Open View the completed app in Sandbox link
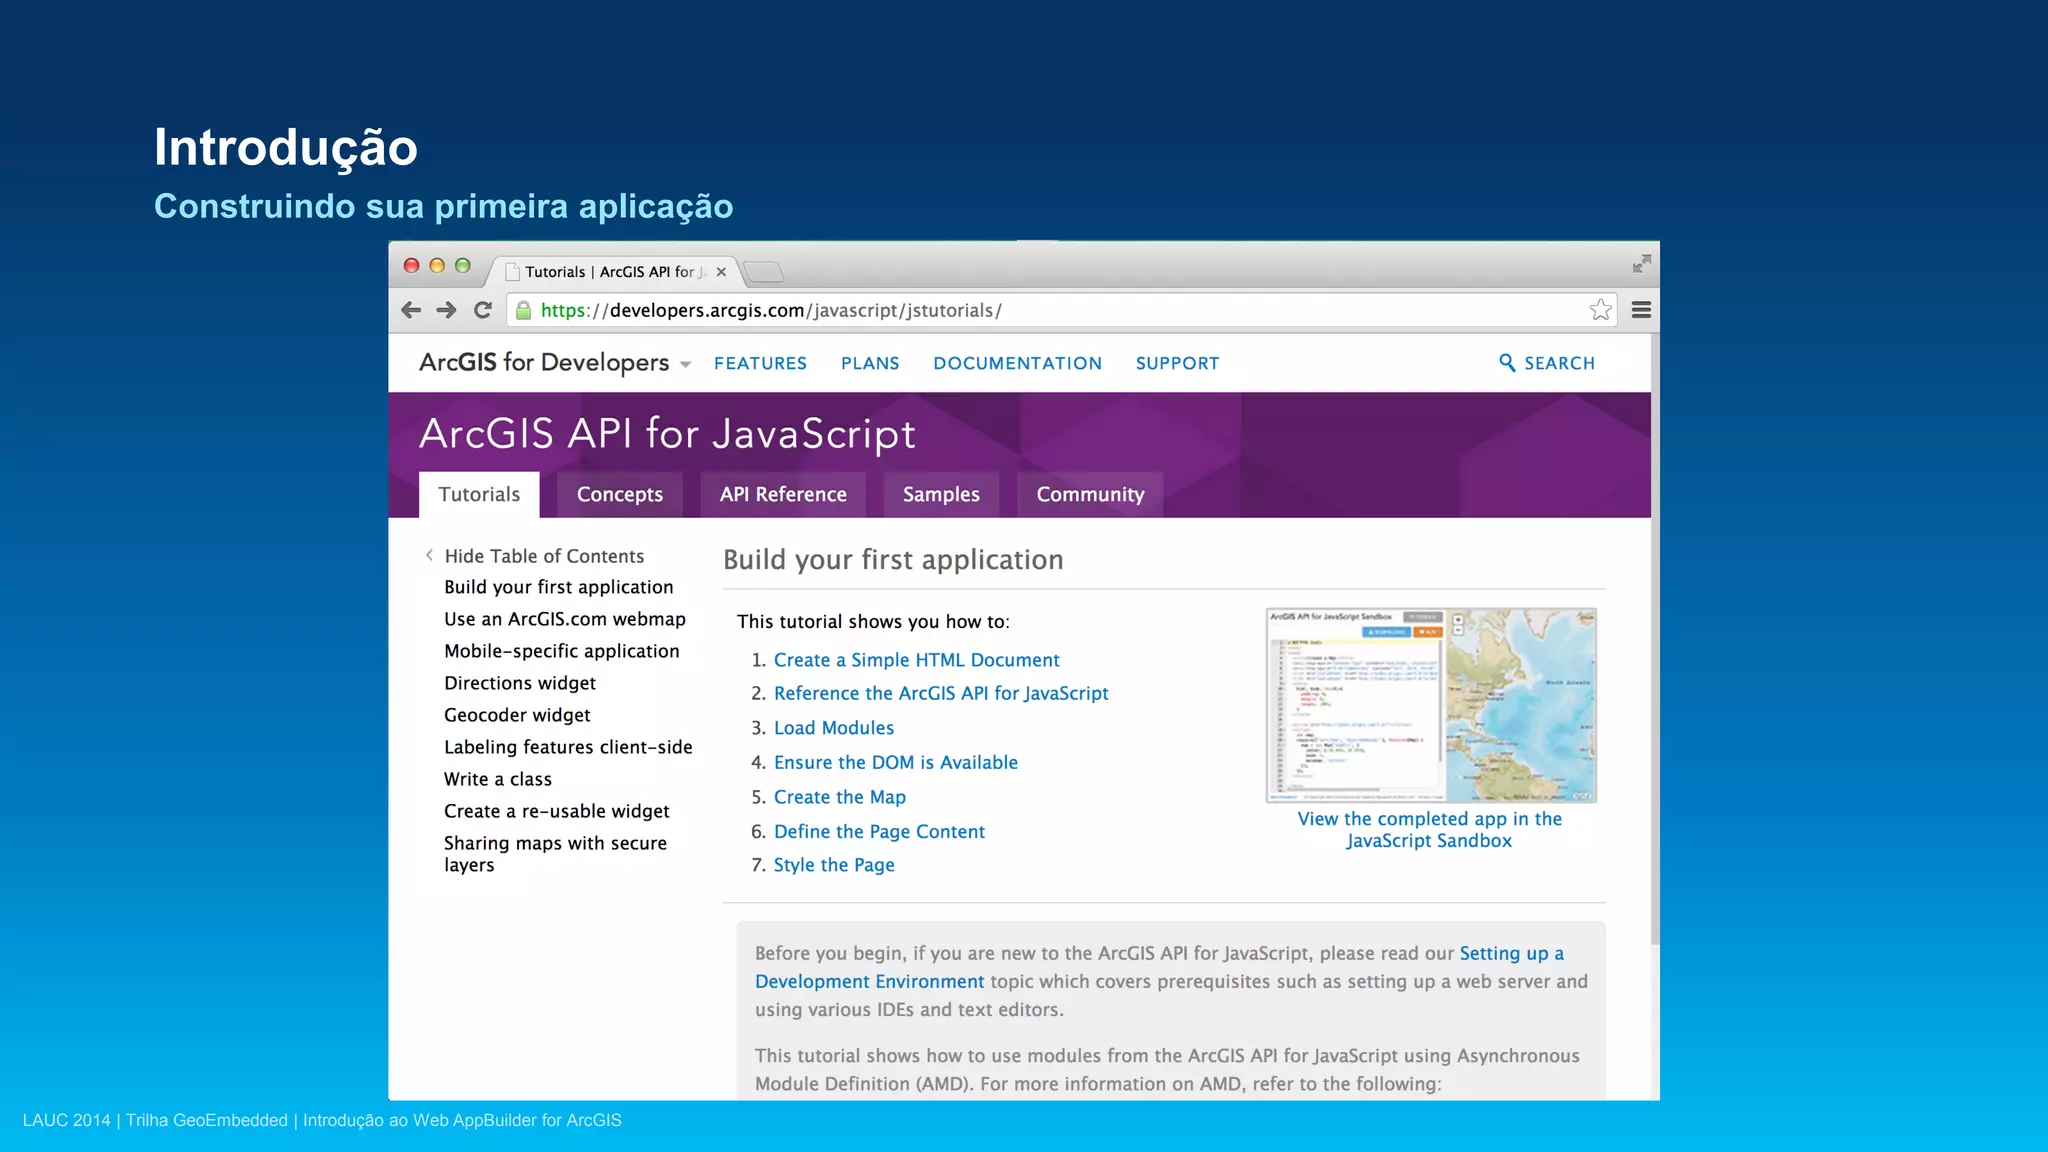 pos(1429,829)
